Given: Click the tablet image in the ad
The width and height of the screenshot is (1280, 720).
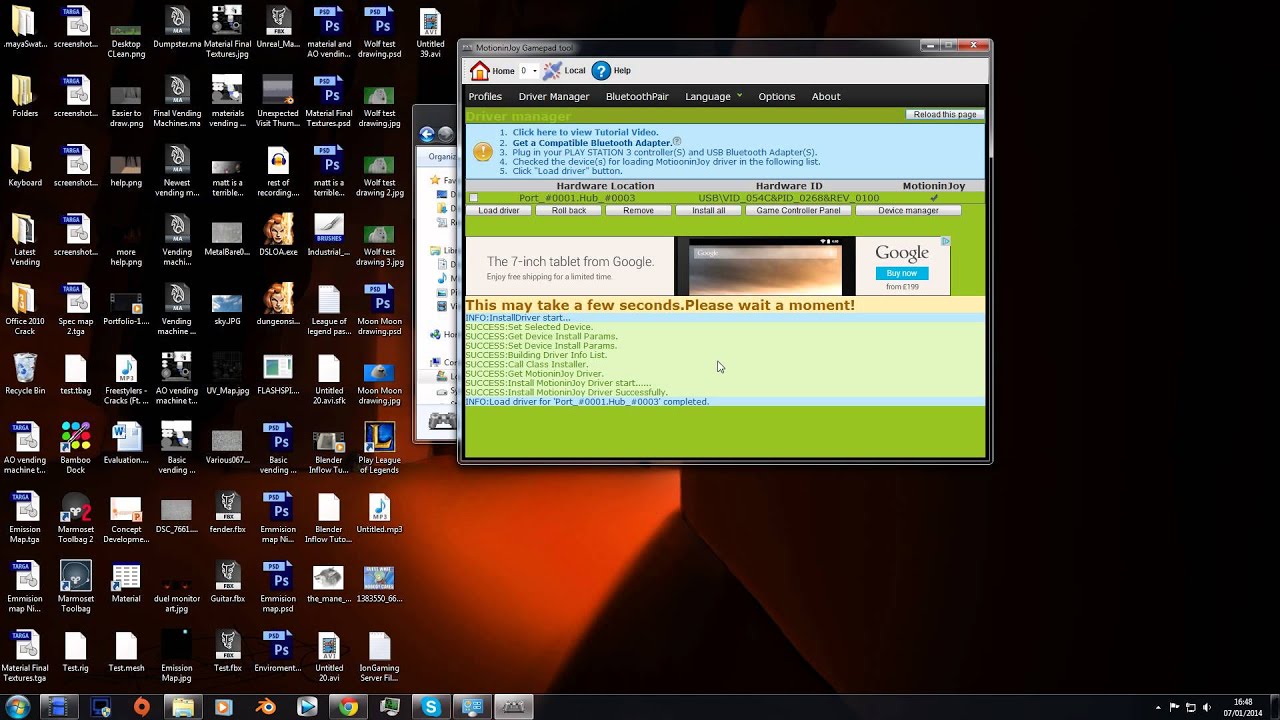Looking at the screenshot, I should (765, 266).
